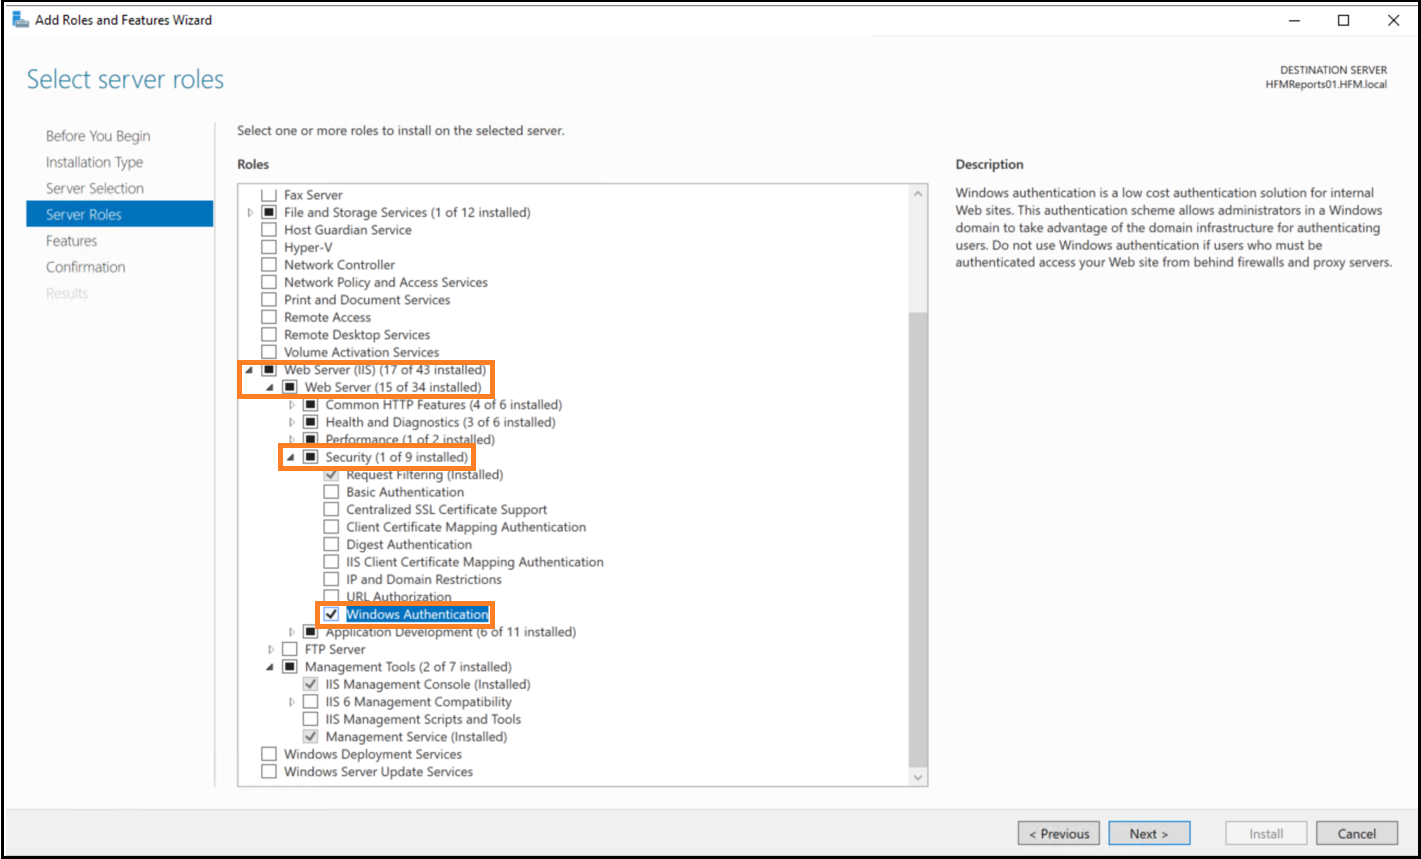Screen dimensions: 1421x859
Task: Click the Next button
Action: (1150, 834)
